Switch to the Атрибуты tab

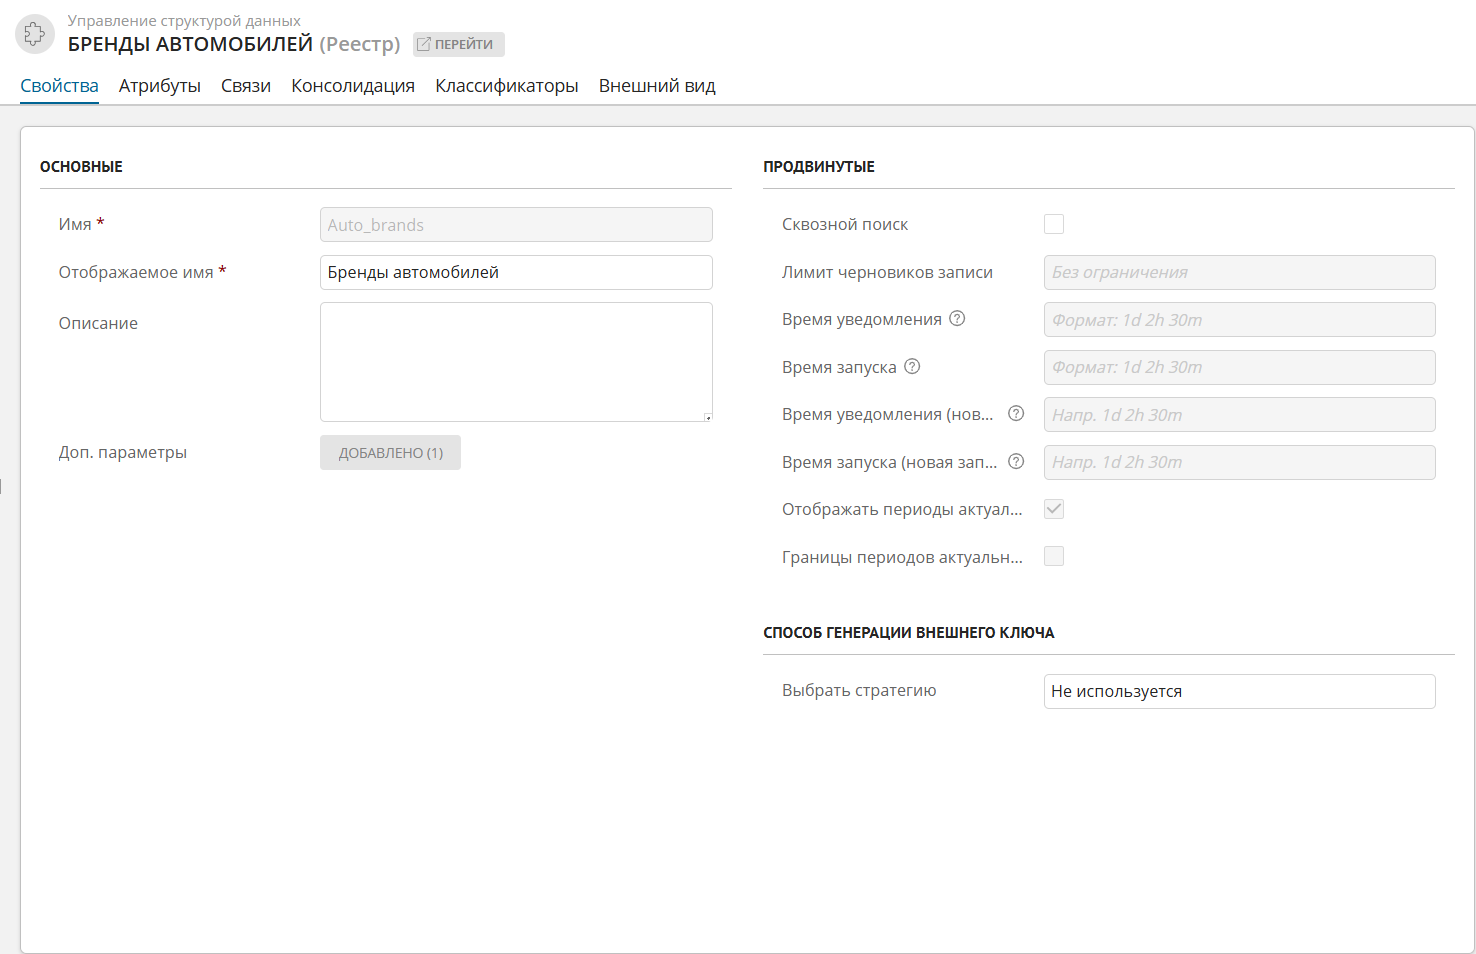(x=160, y=86)
